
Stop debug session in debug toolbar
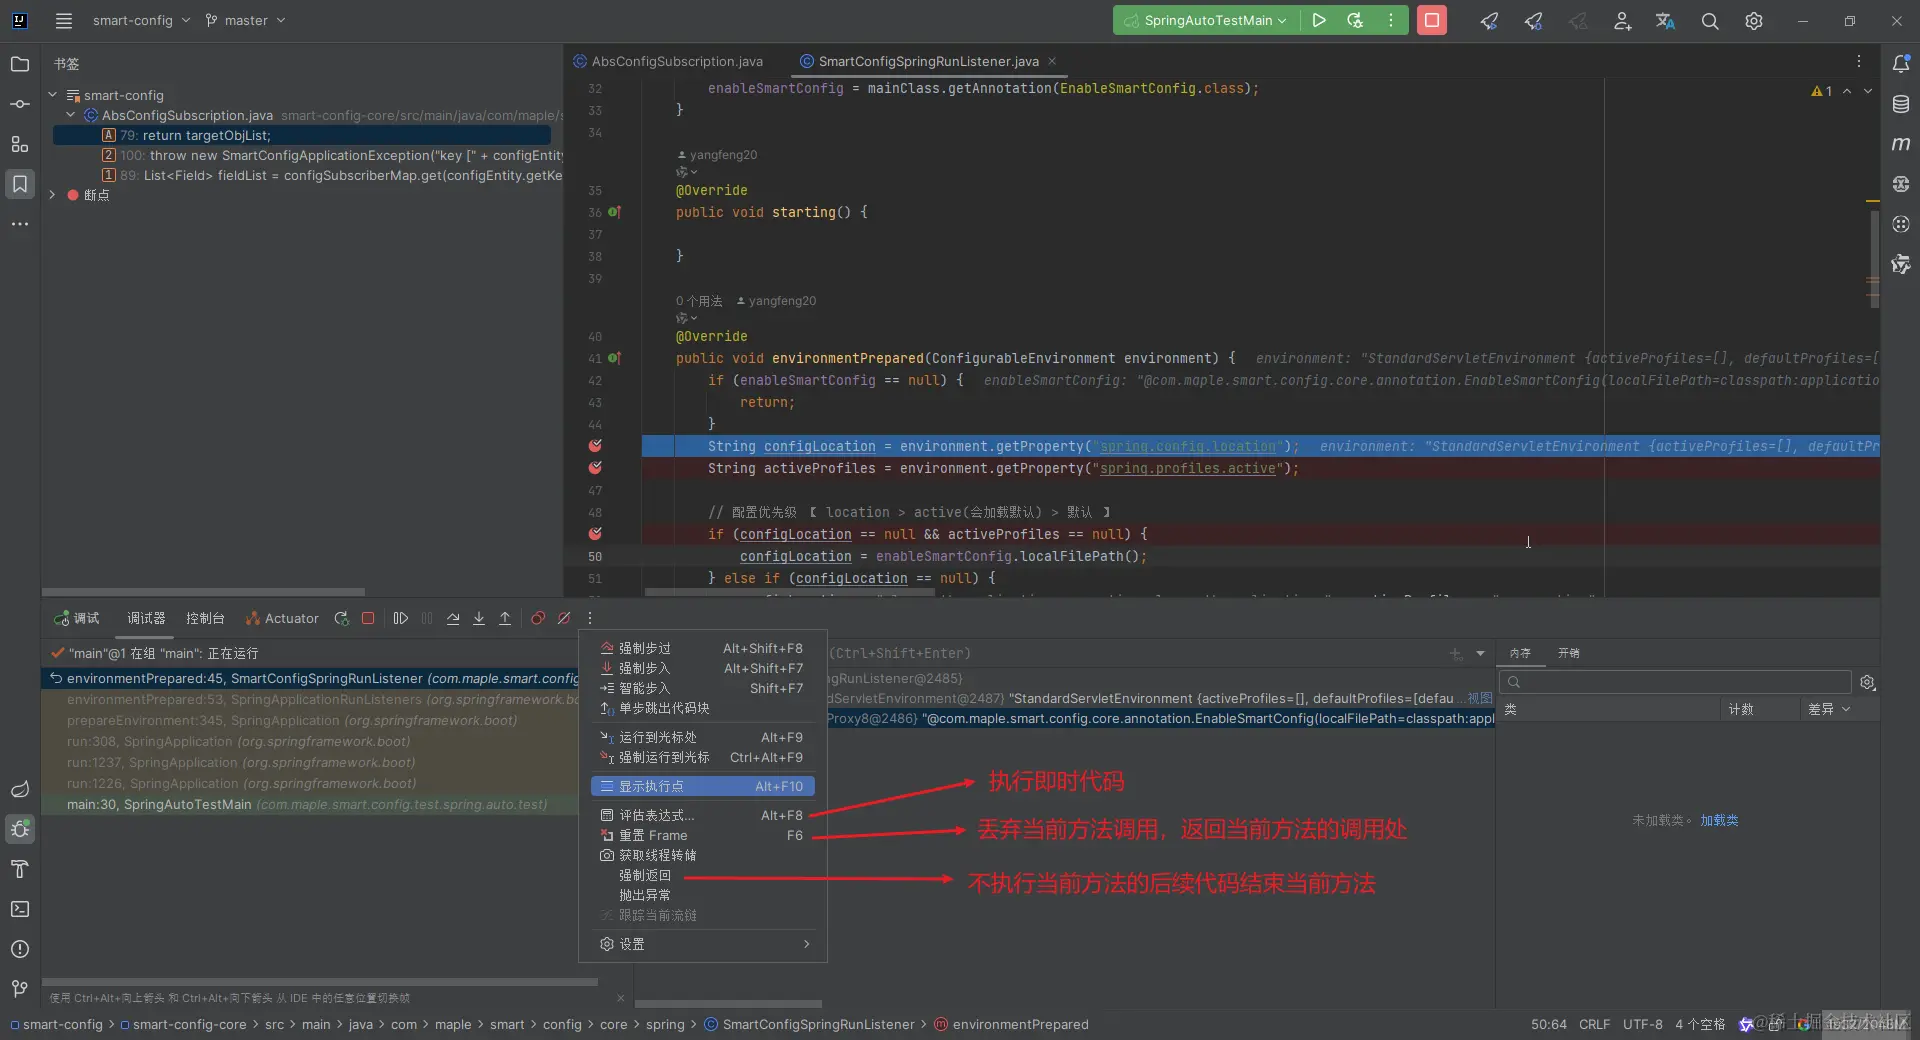(x=368, y=618)
